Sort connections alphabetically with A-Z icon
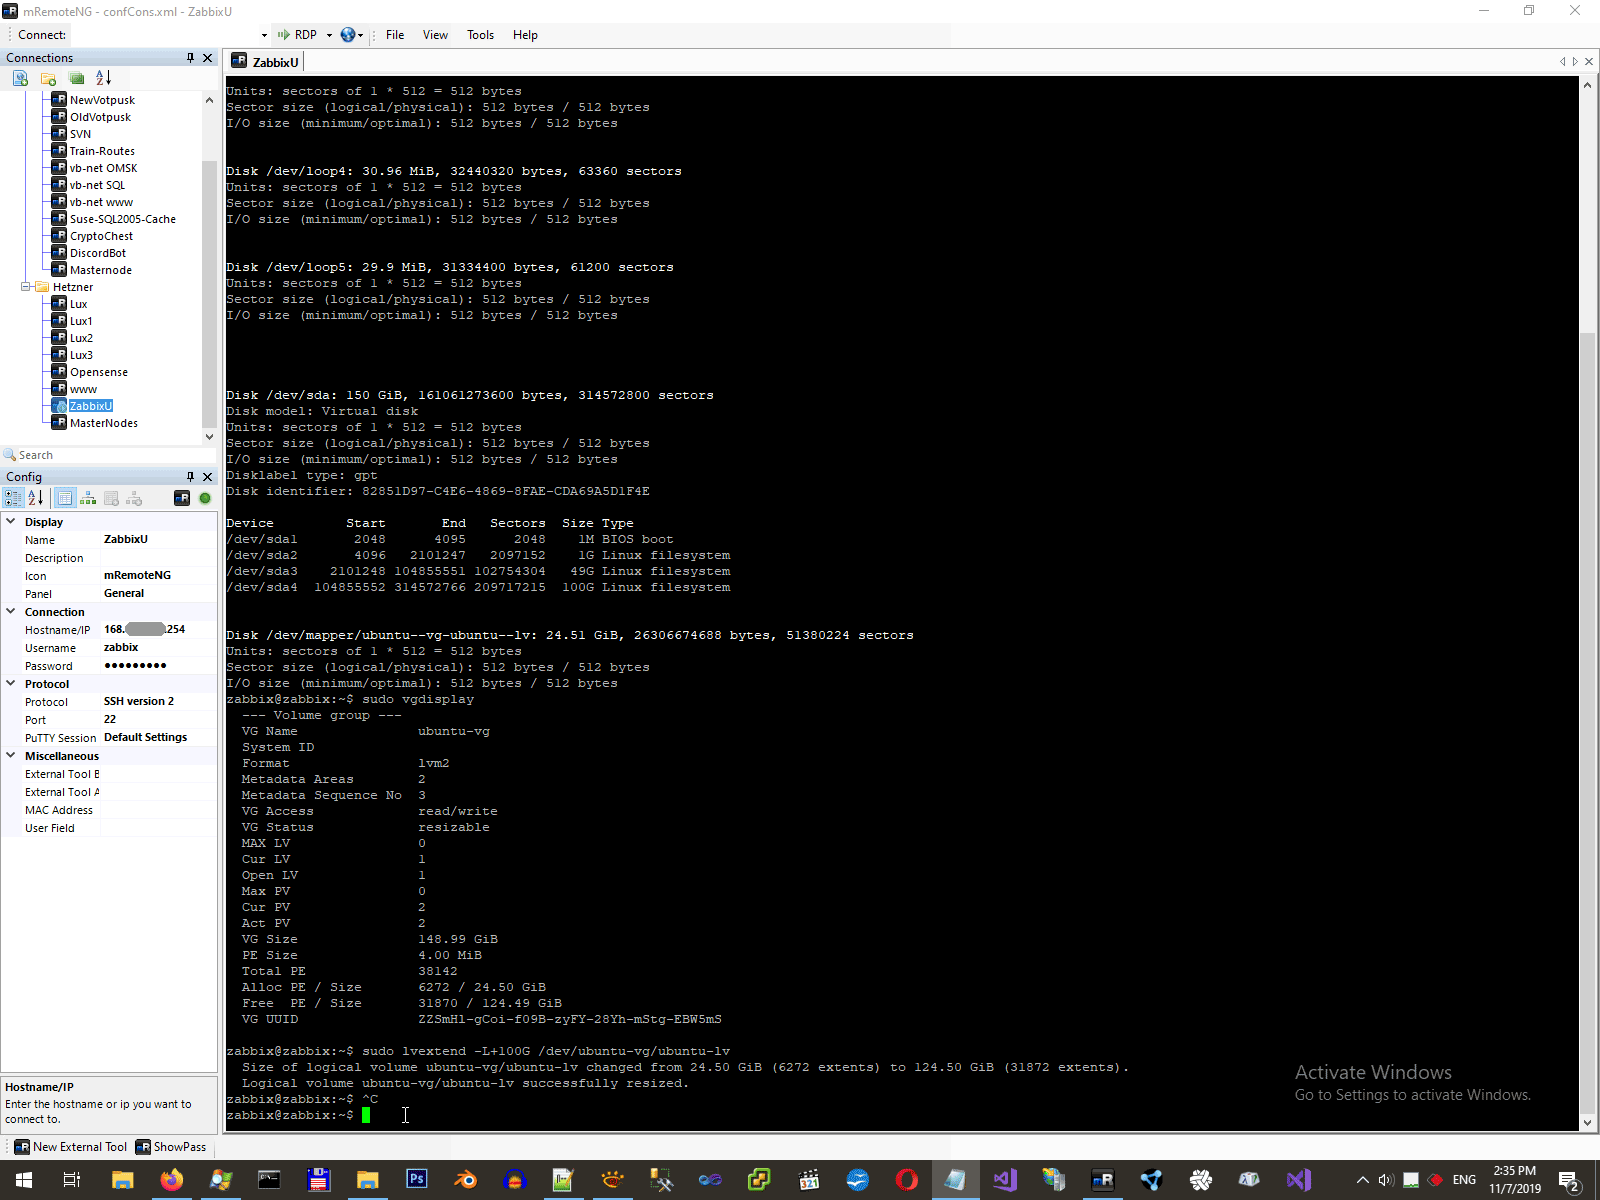This screenshot has height=1200, width=1600. (x=103, y=78)
